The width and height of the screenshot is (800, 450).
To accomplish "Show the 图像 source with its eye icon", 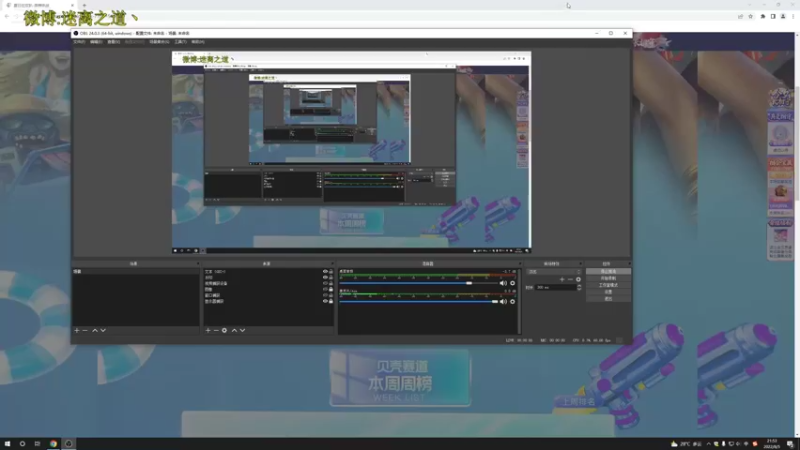I will click(x=325, y=289).
